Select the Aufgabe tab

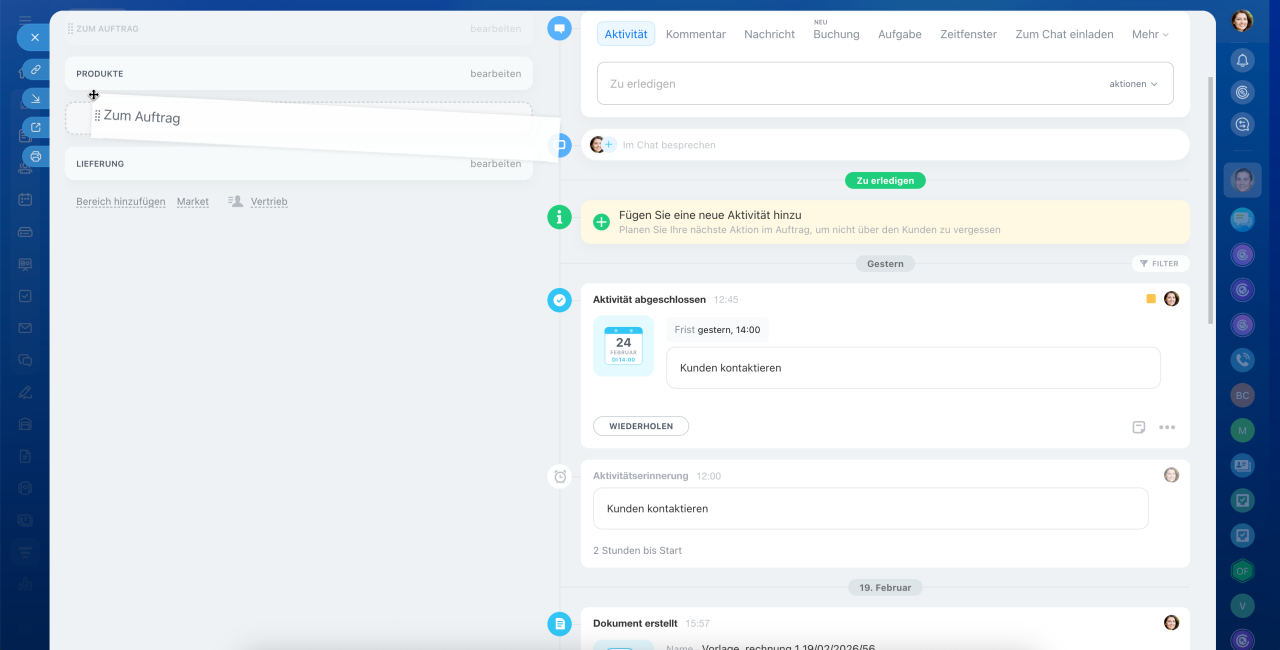point(900,34)
